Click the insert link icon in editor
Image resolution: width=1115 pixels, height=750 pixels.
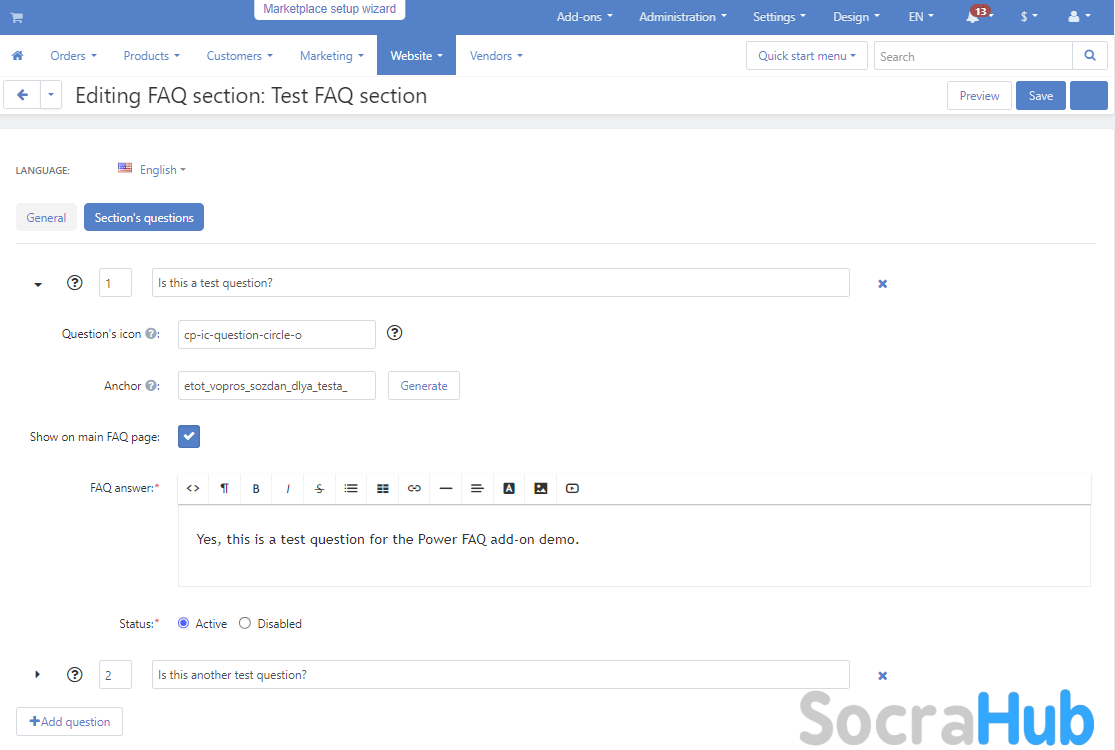414,489
